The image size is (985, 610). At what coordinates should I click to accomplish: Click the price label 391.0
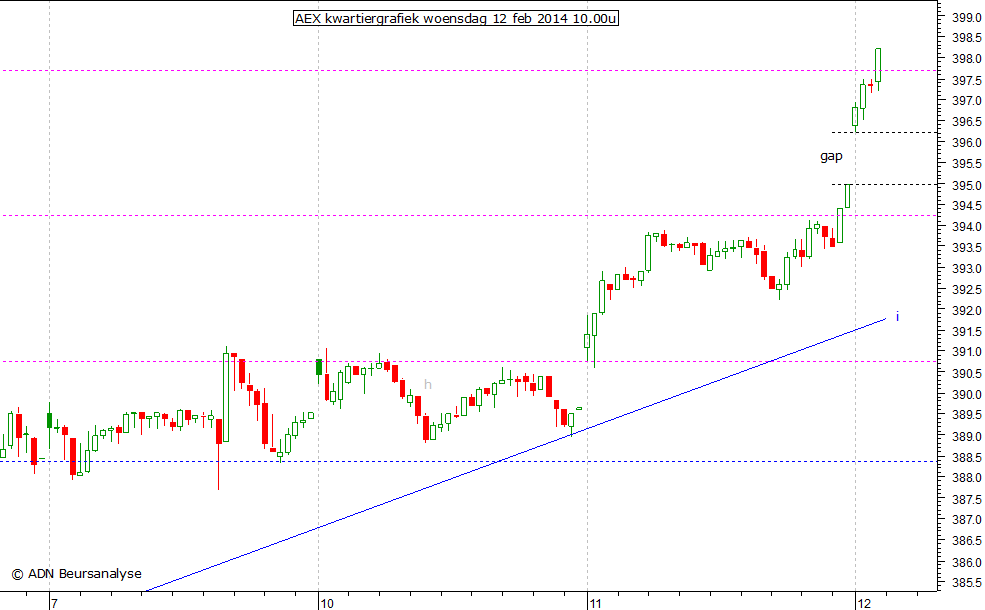click(x=967, y=352)
